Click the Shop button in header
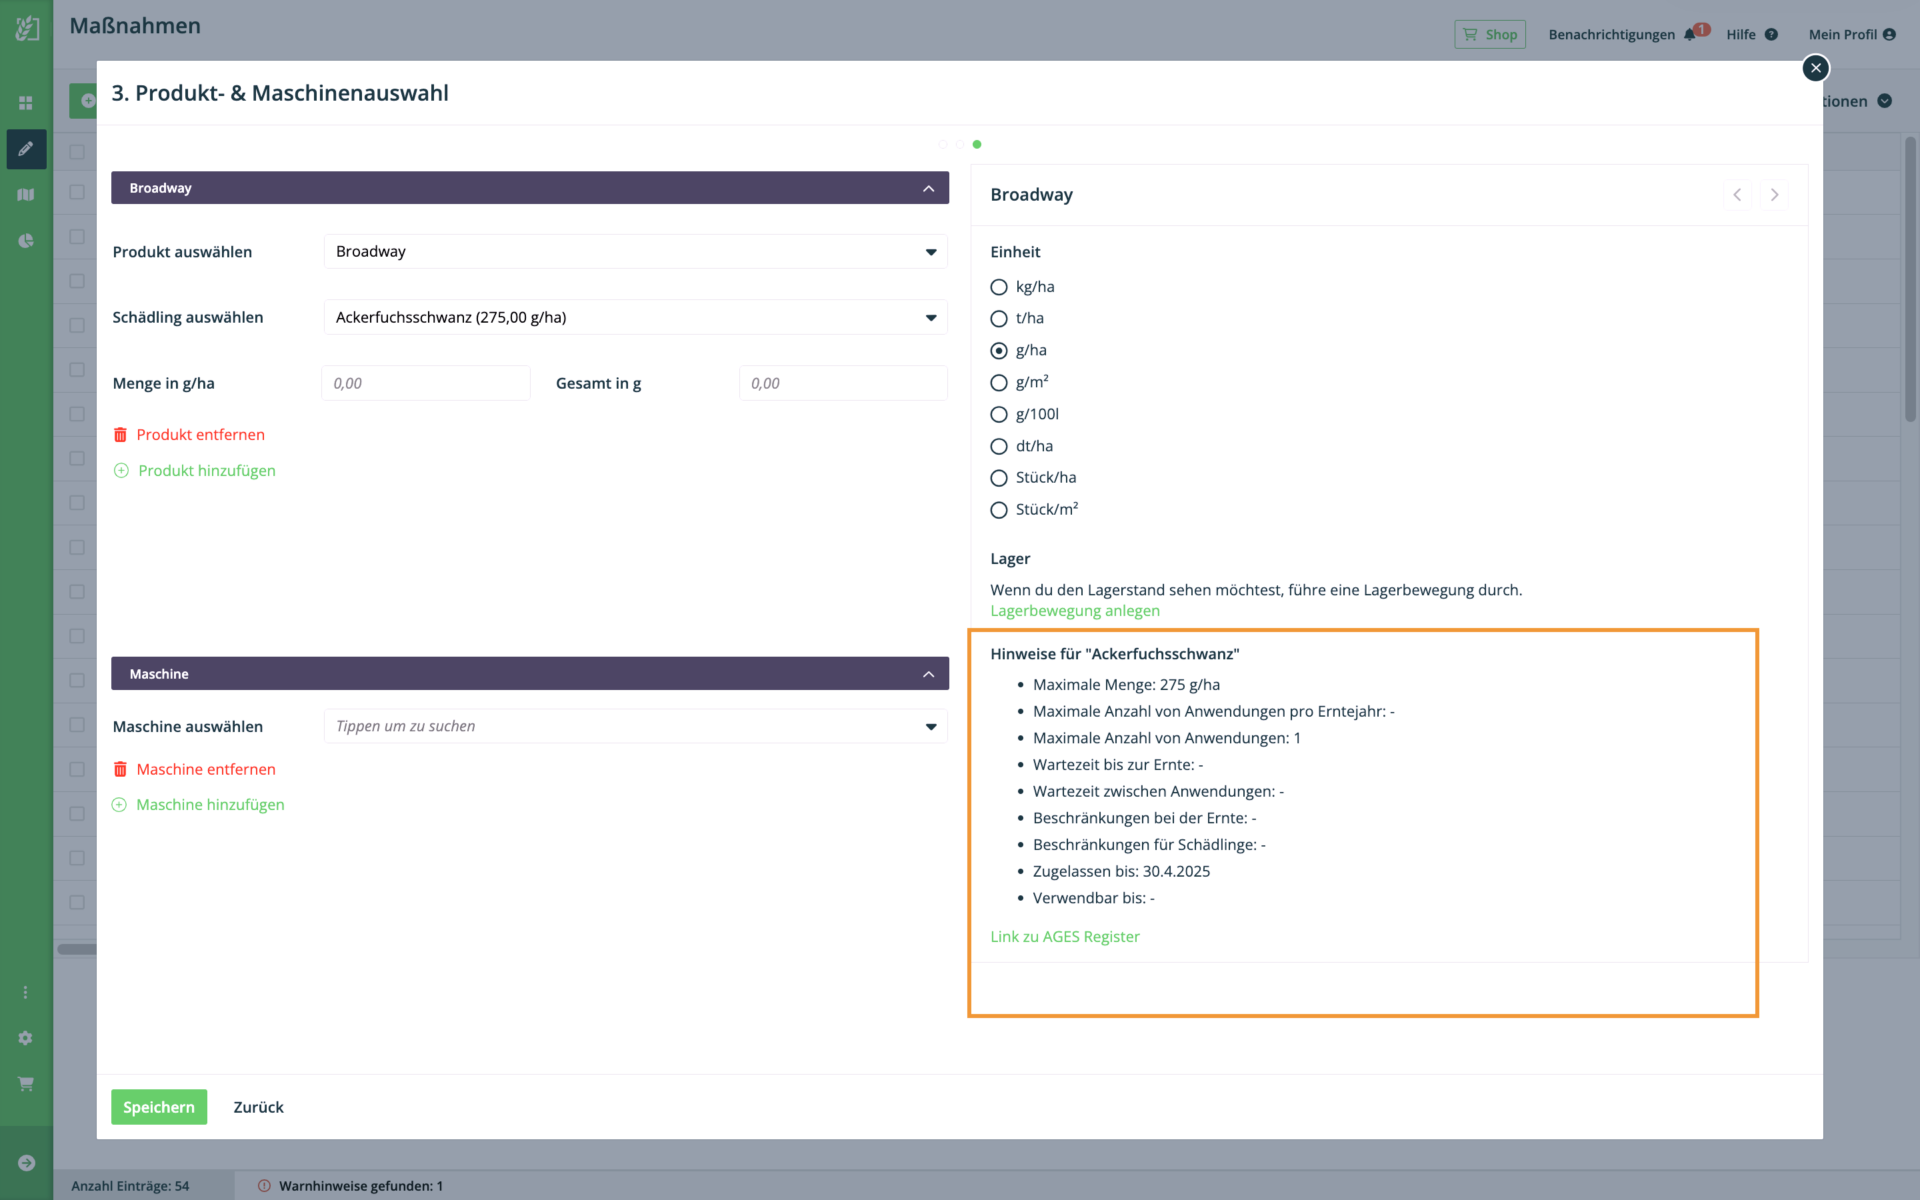This screenshot has width=1920, height=1200. (x=1490, y=34)
